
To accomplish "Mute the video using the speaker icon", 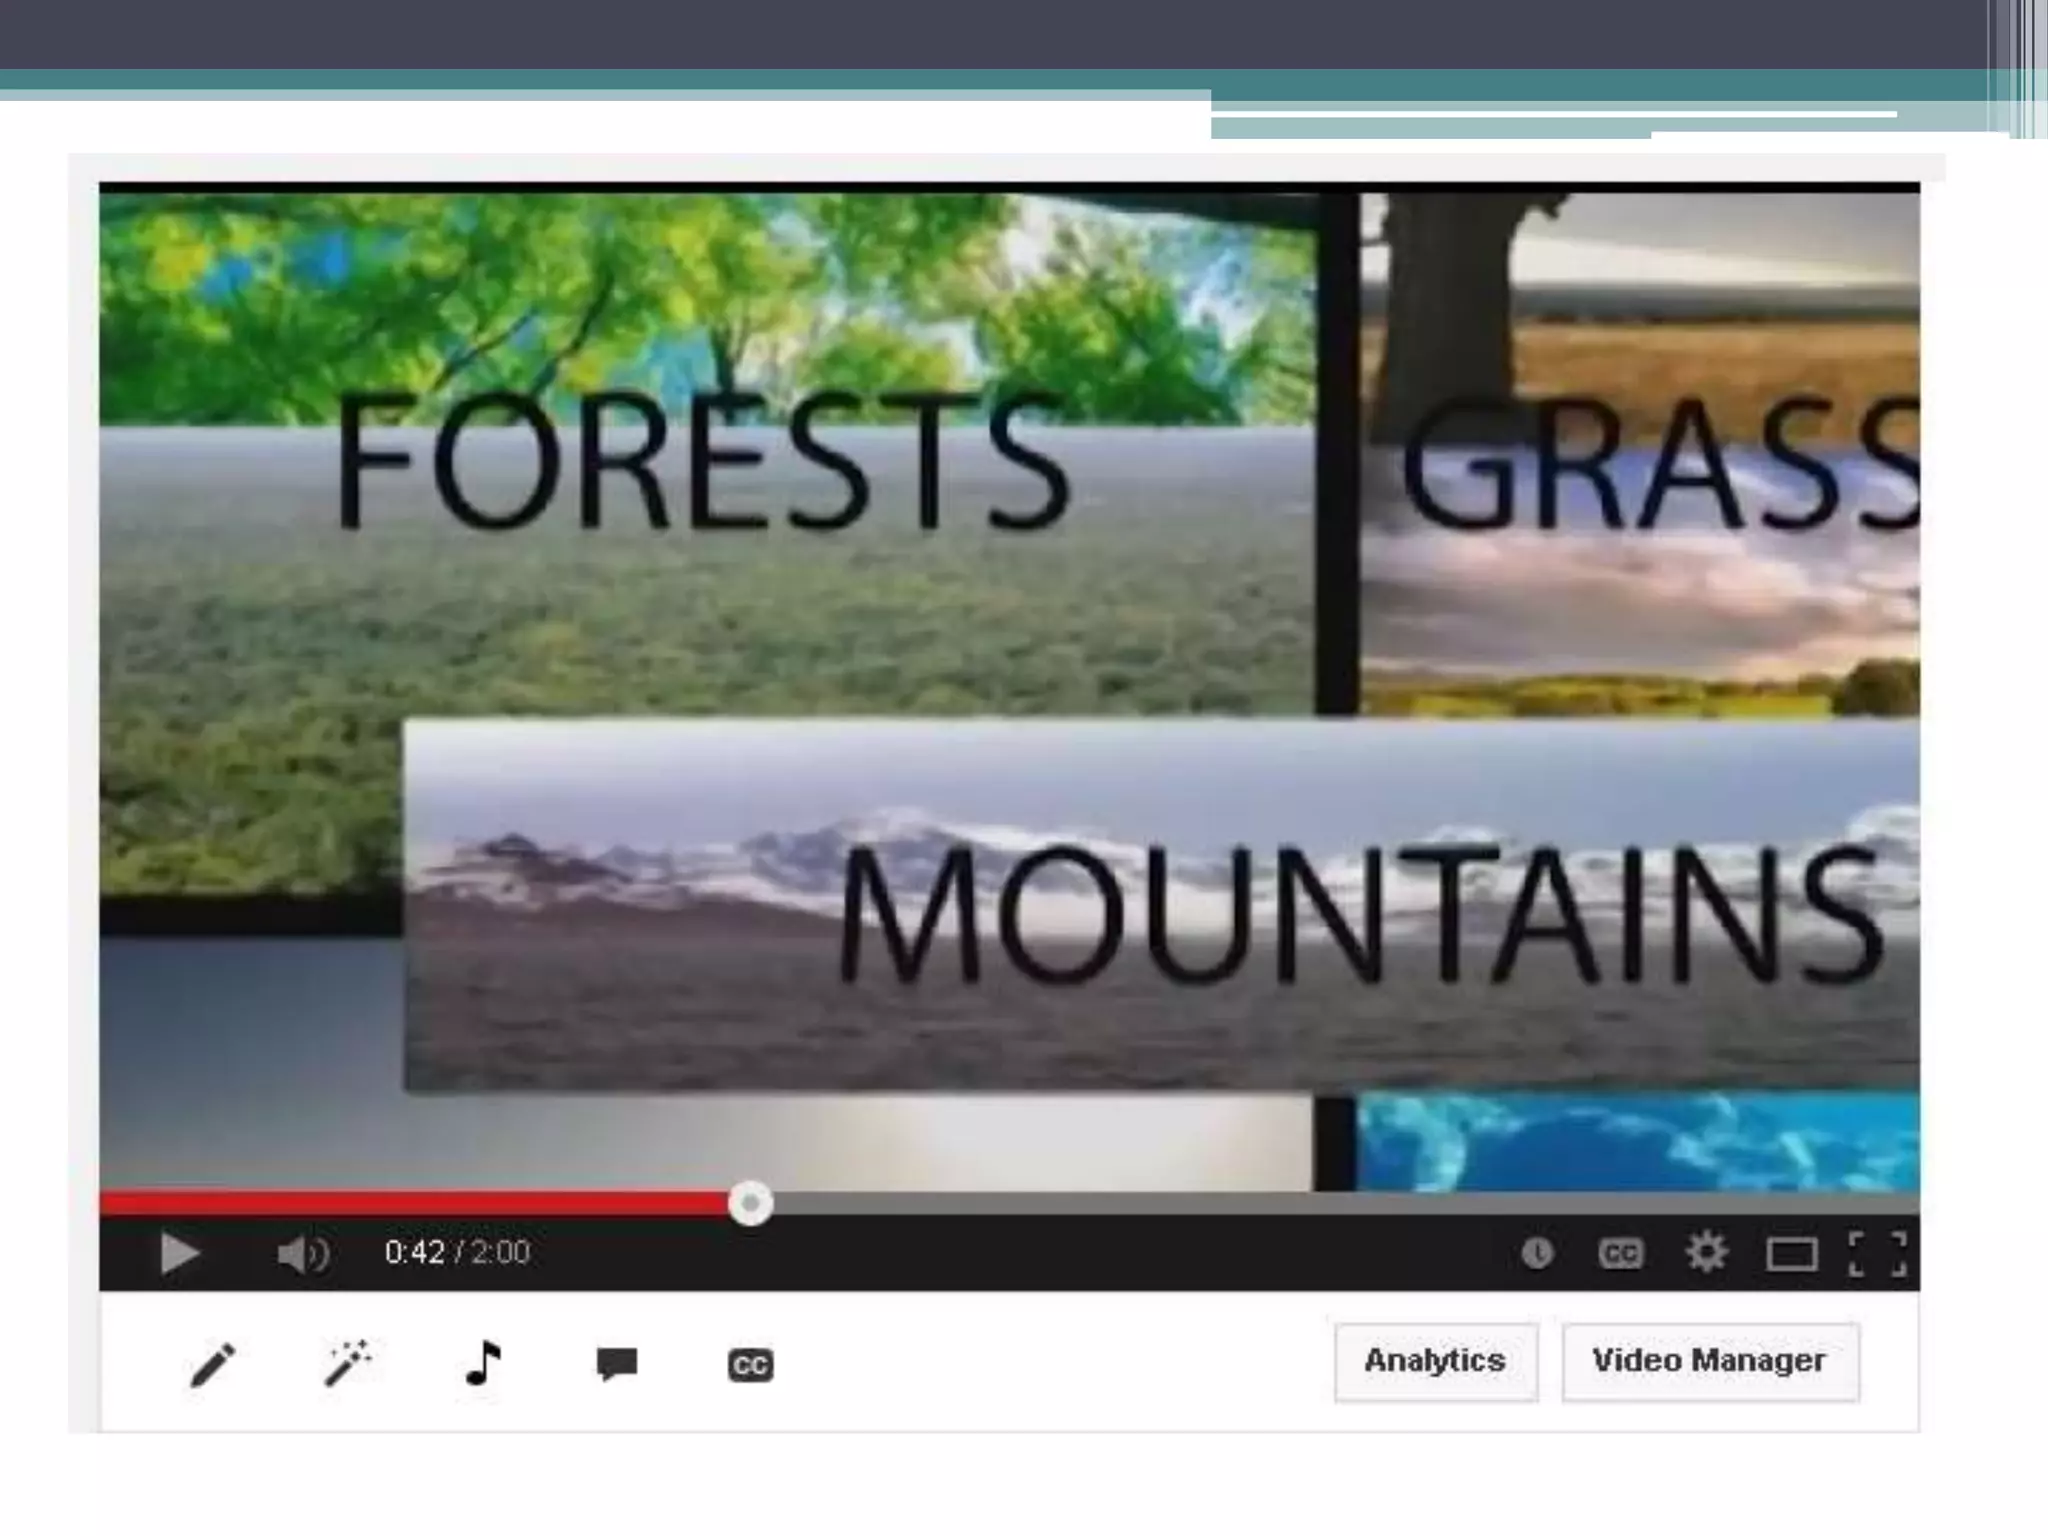I will coord(301,1254).
